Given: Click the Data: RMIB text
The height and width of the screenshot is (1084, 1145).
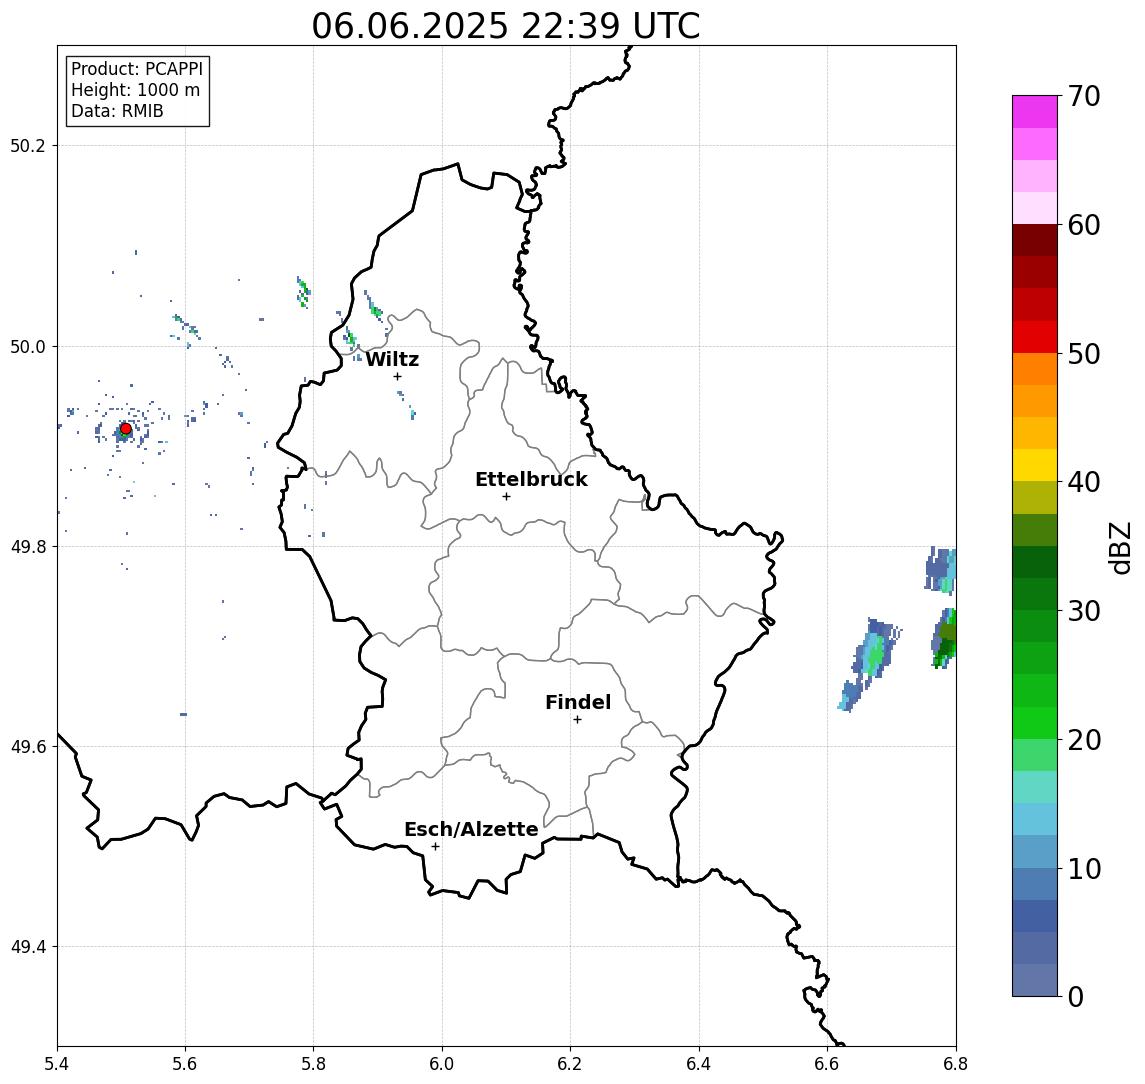Looking at the screenshot, I should pos(117,111).
